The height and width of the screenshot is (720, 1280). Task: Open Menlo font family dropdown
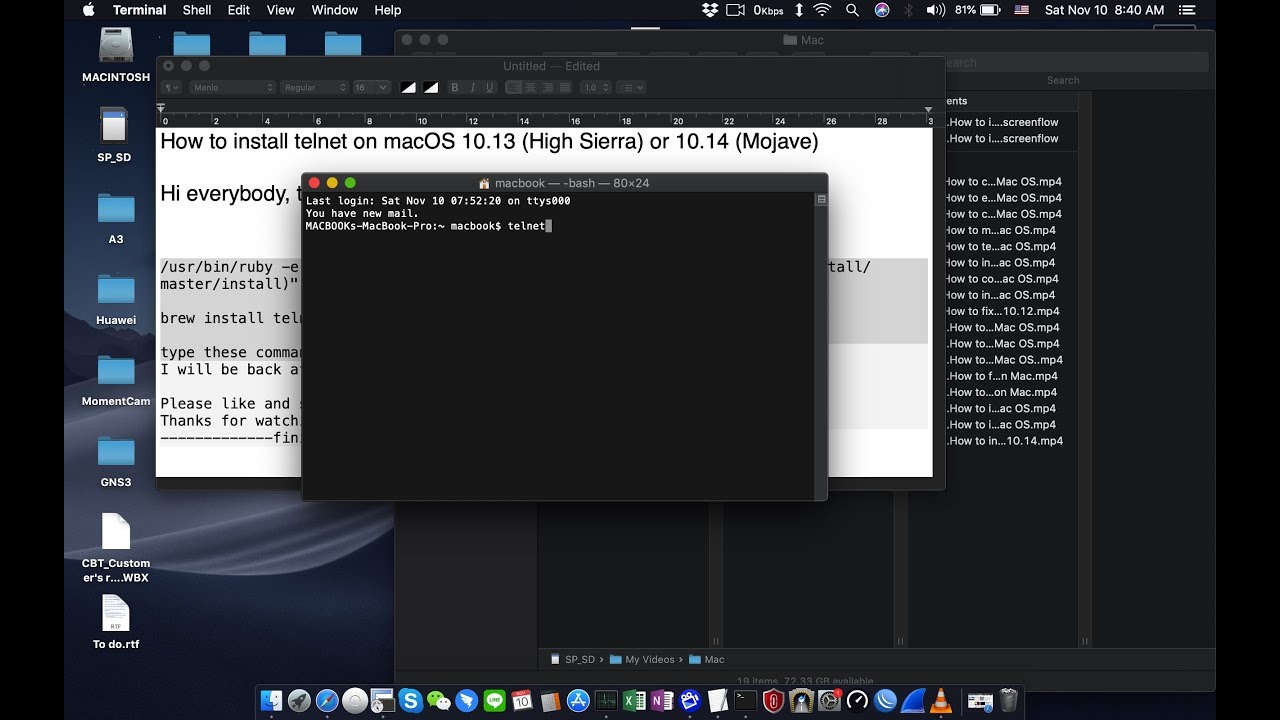(232, 88)
